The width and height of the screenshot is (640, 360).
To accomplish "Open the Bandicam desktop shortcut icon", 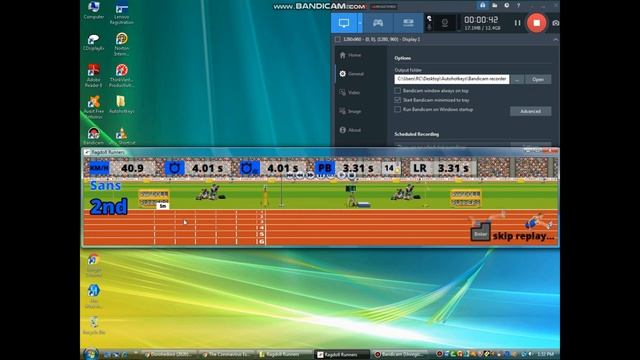I will tap(93, 136).
